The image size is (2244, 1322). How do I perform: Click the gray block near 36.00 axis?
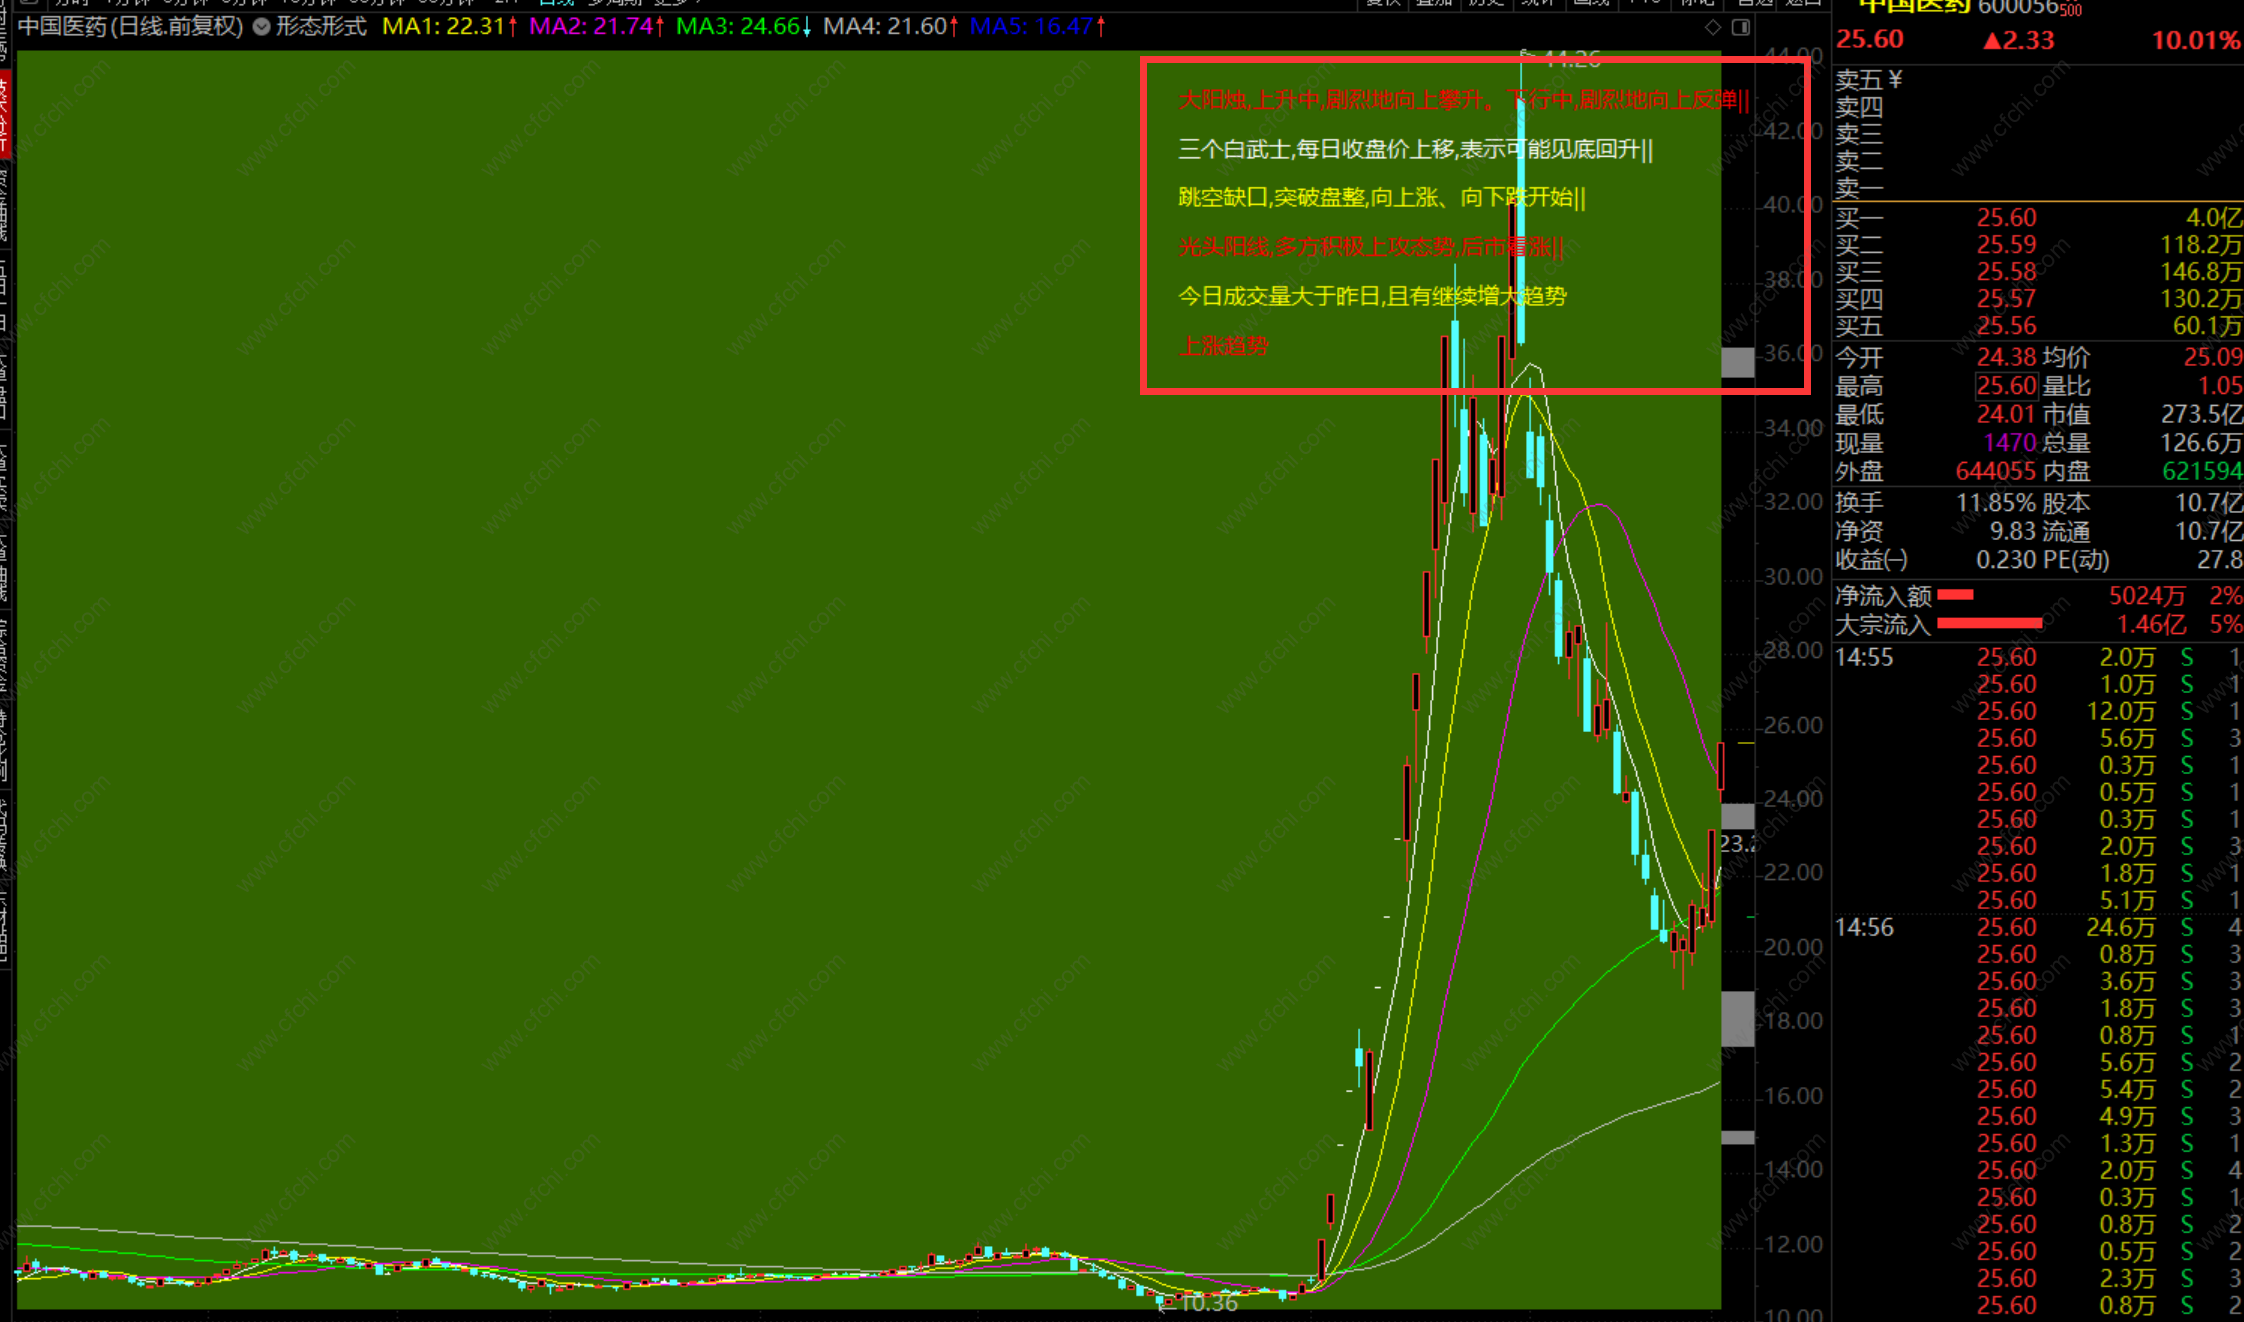coord(1738,362)
